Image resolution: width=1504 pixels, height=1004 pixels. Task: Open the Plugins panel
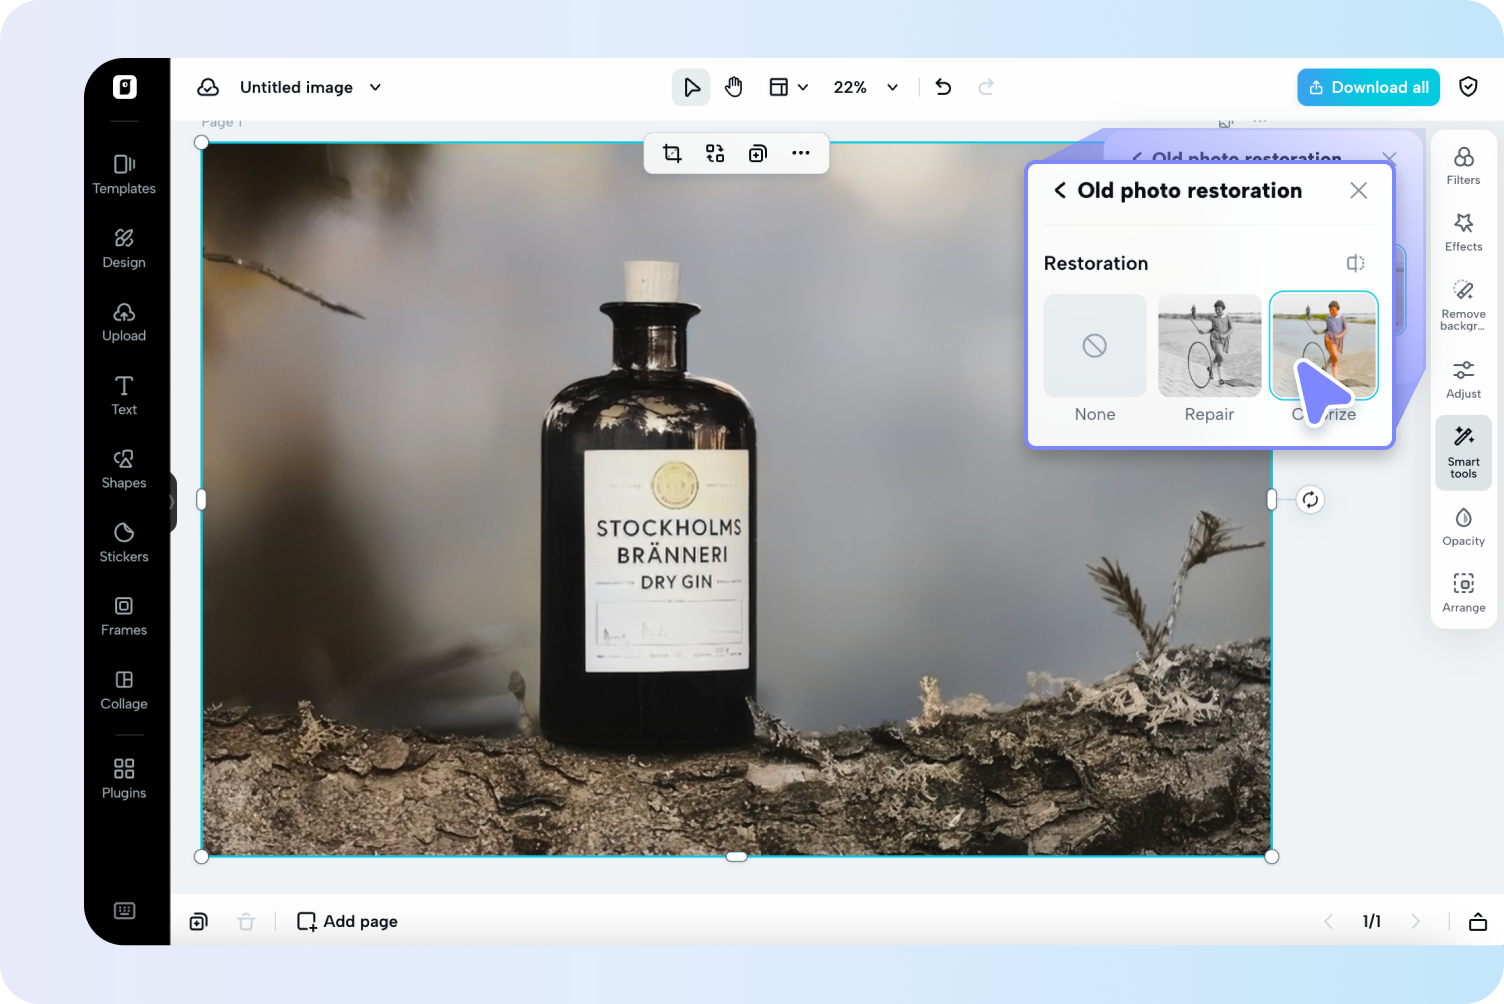(x=124, y=778)
